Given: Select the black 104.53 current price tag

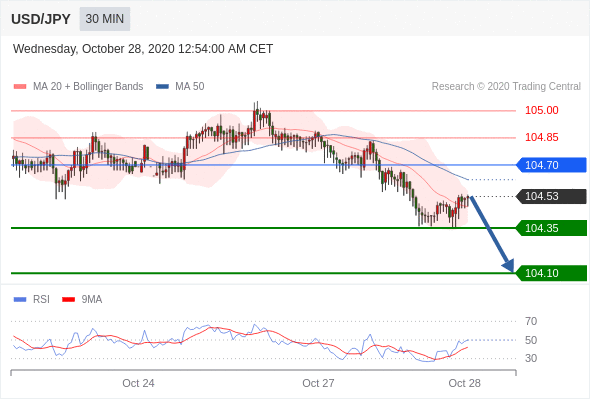Looking at the screenshot, I should coord(551,196).
